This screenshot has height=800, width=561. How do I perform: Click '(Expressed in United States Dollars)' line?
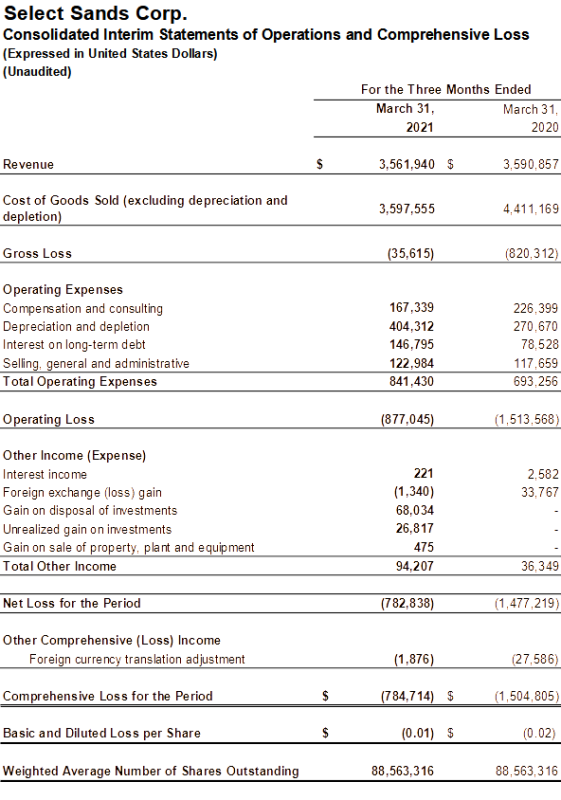coord(110,54)
